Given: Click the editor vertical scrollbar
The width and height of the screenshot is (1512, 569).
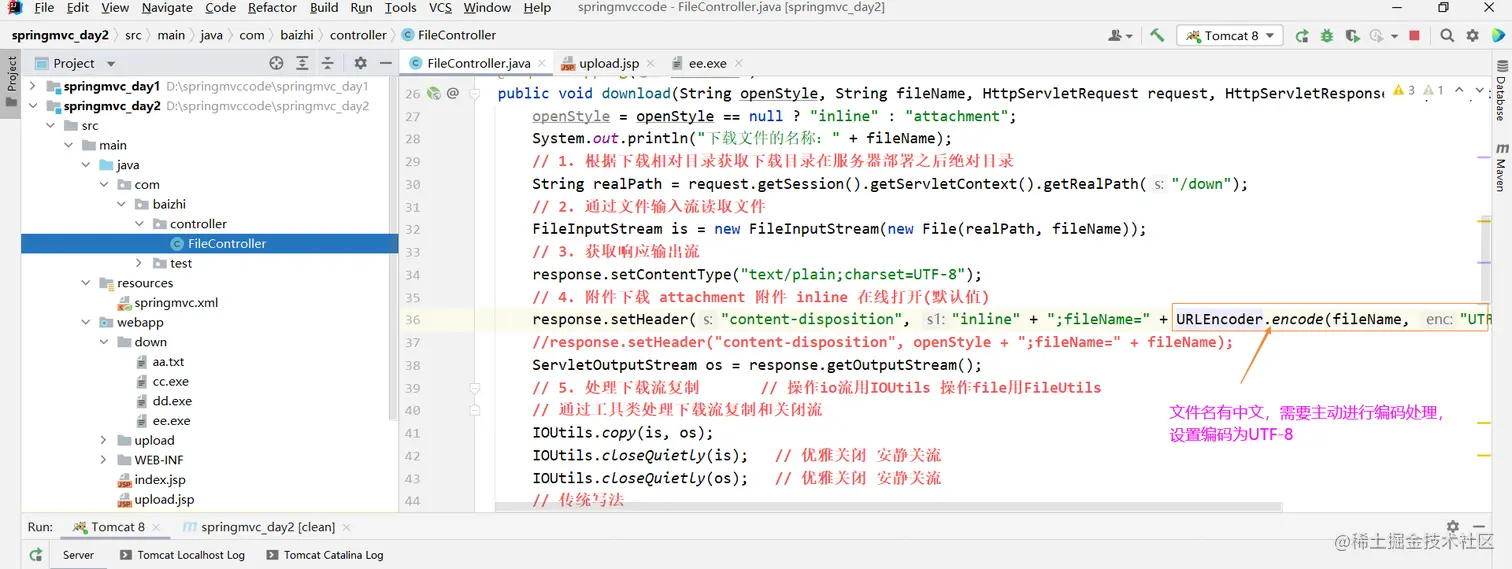Looking at the screenshot, I should click(x=1485, y=260).
